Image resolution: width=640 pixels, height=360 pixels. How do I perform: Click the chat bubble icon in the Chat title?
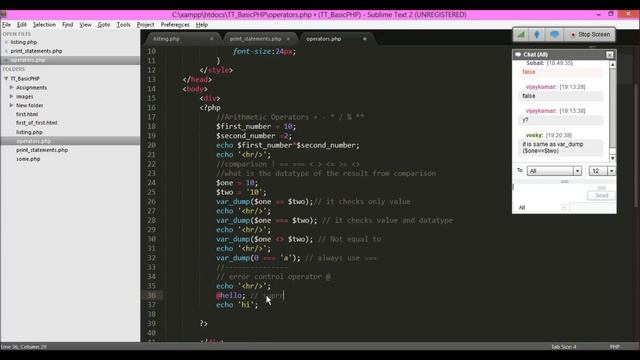pyautogui.click(x=518, y=54)
